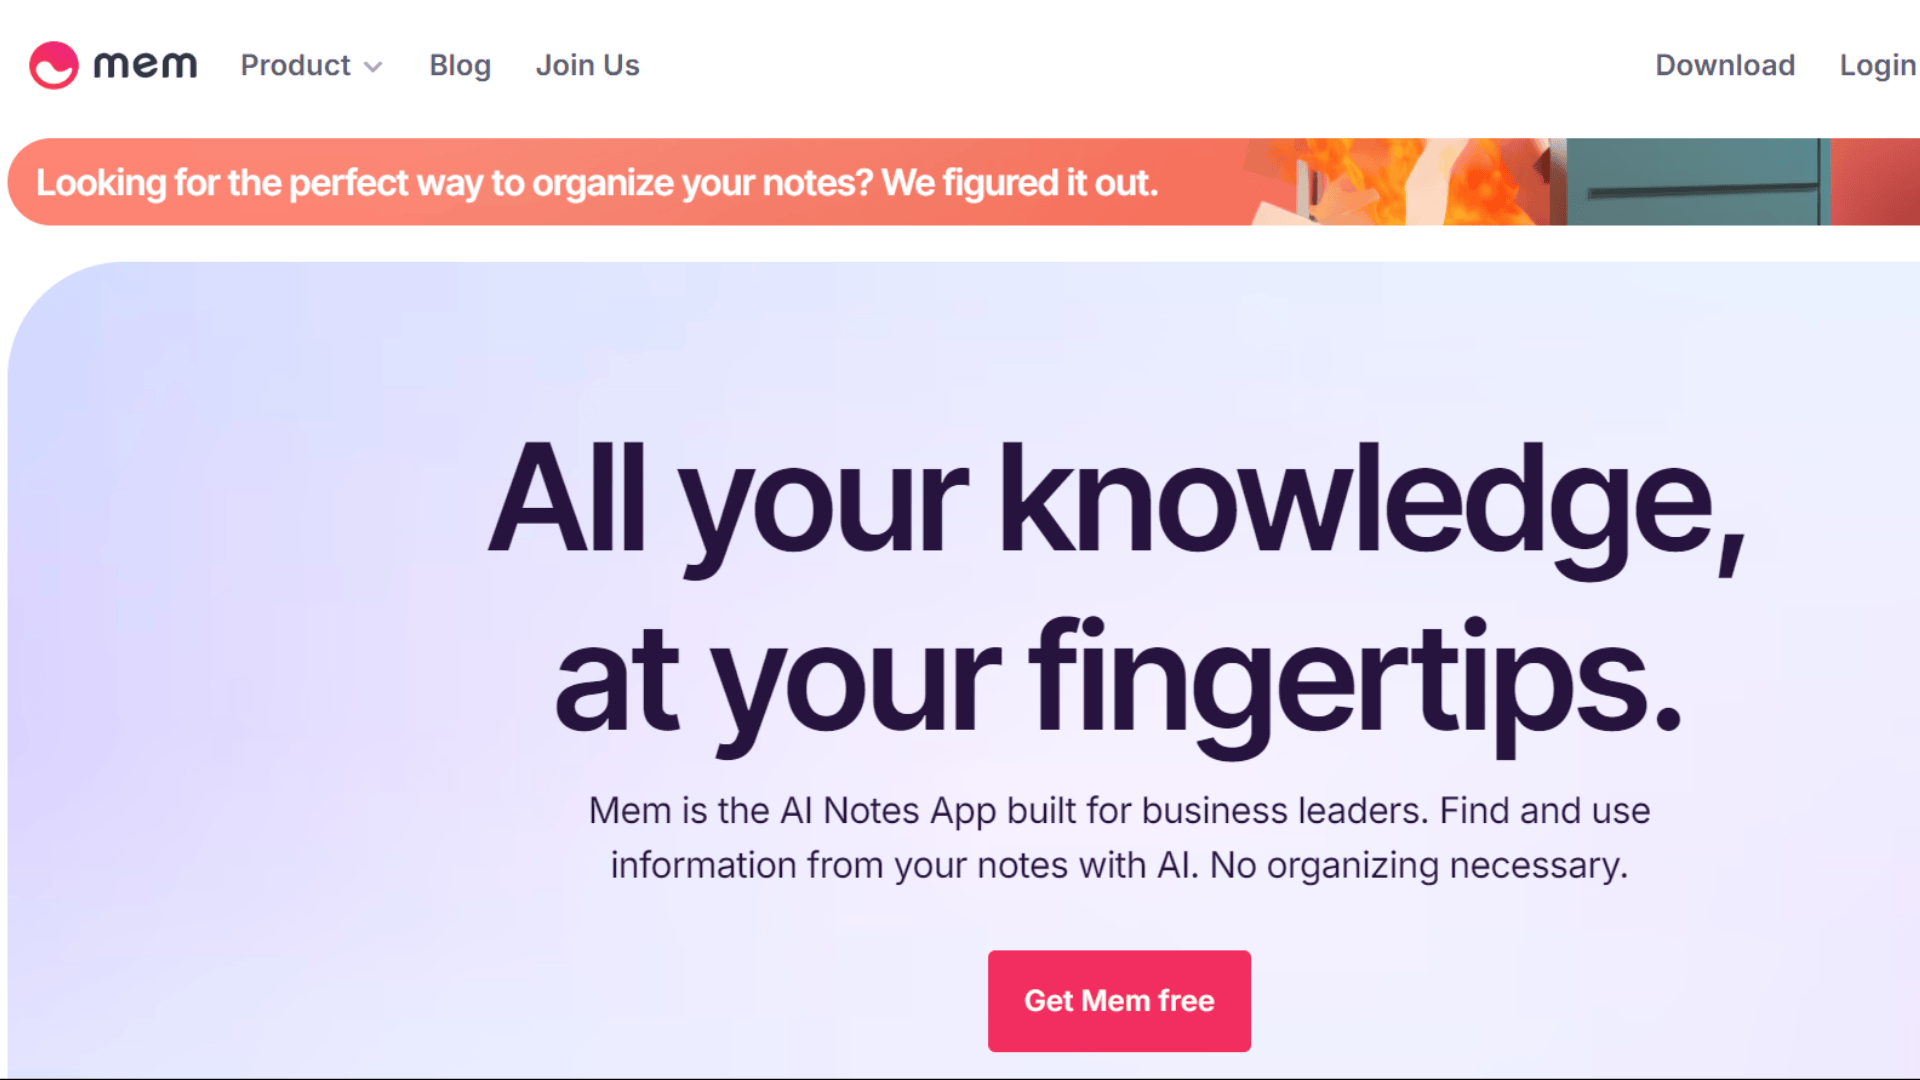Click the pink Mem logo icon
The height and width of the screenshot is (1080, 1920).
pos(54,65)
